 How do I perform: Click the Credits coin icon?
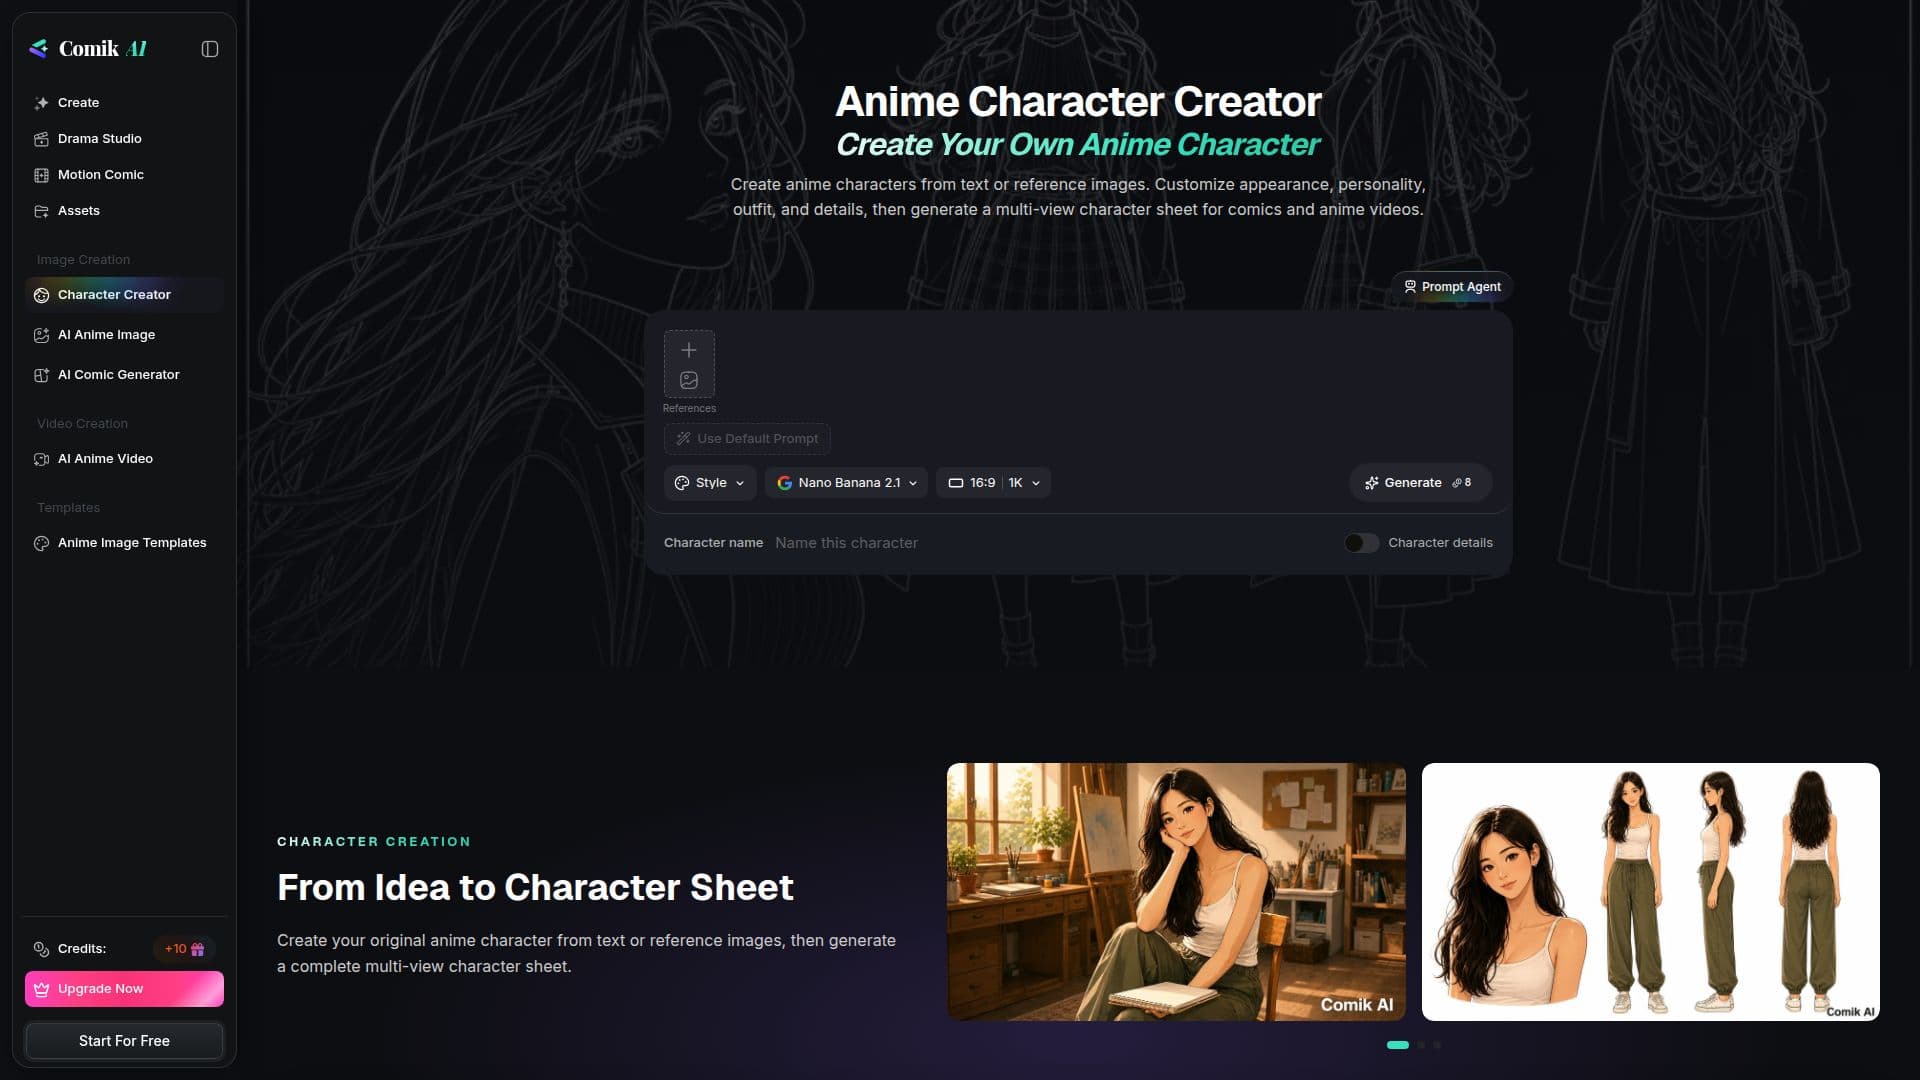click(x=41, y=949)
